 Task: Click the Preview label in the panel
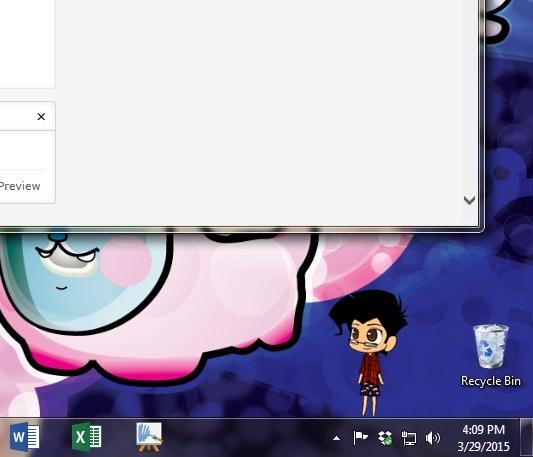click(20, 186)
